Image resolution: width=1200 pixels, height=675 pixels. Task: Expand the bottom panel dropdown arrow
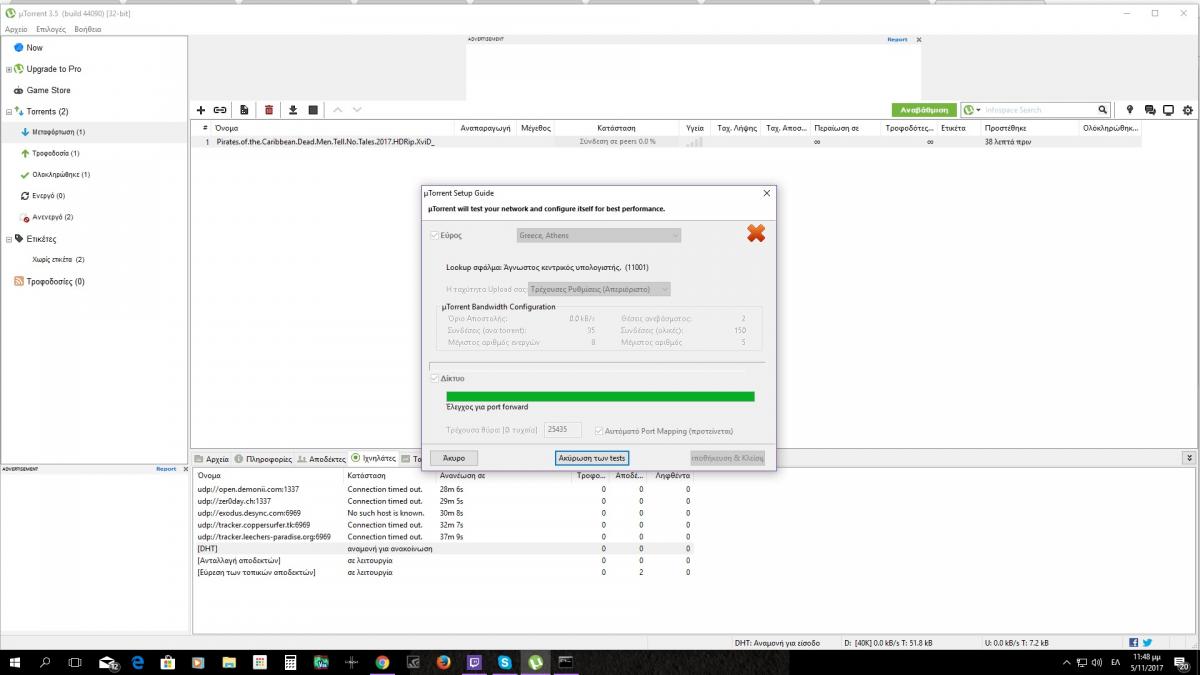(x=1189, y=458)
